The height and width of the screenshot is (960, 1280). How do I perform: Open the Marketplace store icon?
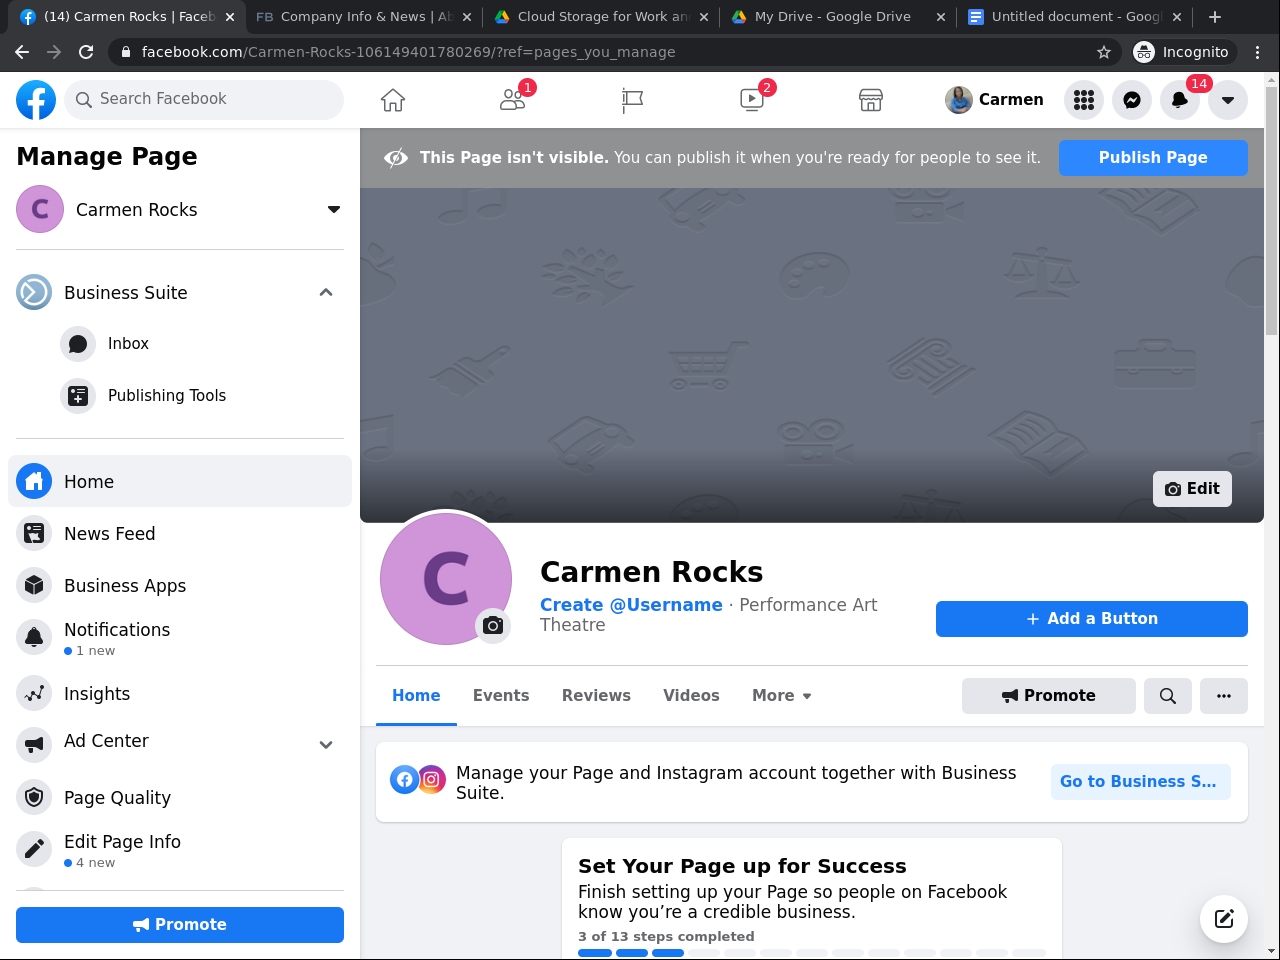point(871,100)
